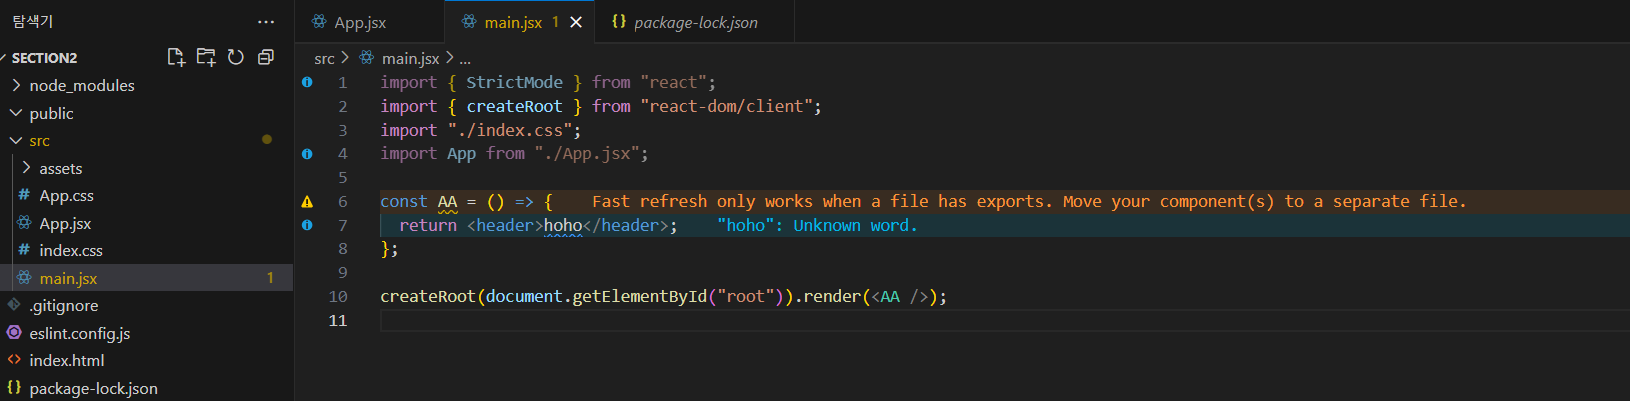Click the braces icon on package-lock.json tab
The image size is (1630, 401).
619,21
